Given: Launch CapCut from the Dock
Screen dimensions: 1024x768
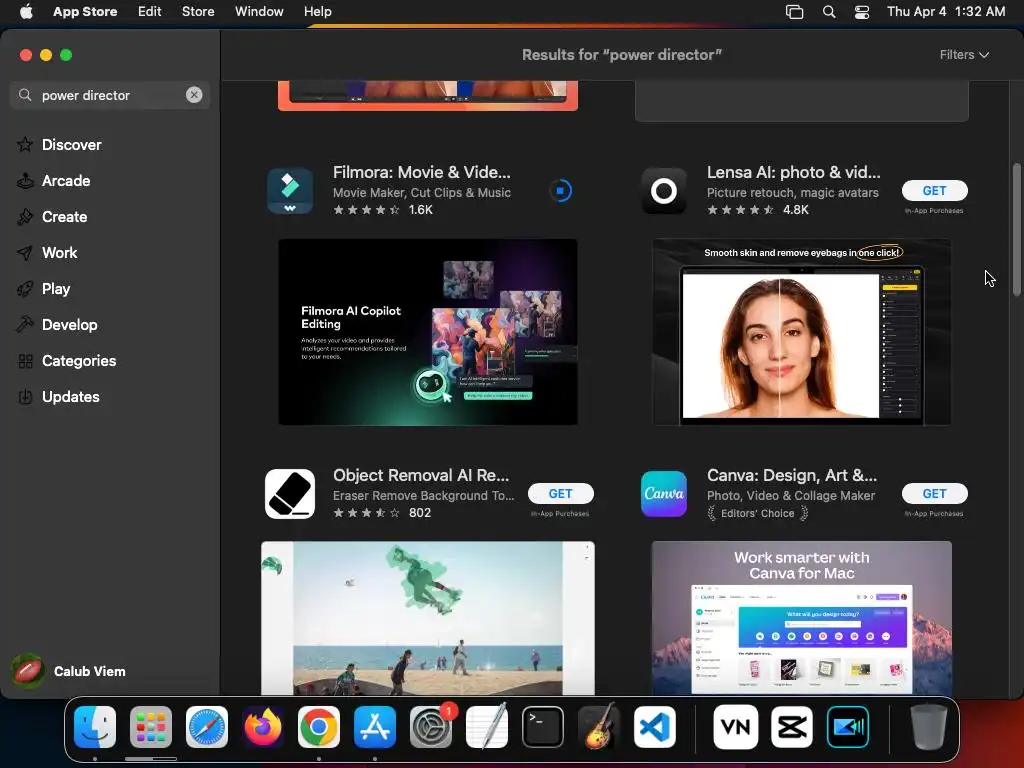Looking at the screenshot, I should click(x=792, y=727).
